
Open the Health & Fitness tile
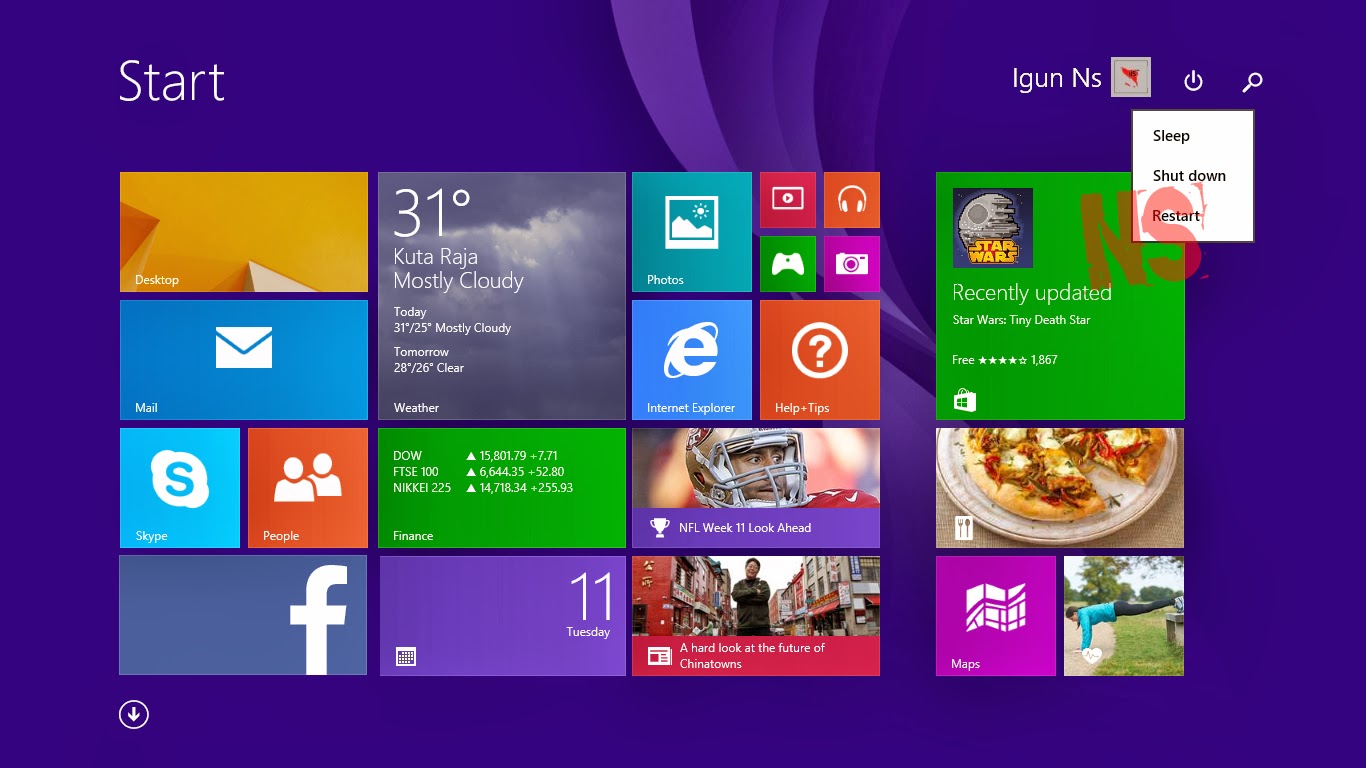(1124, 616)
